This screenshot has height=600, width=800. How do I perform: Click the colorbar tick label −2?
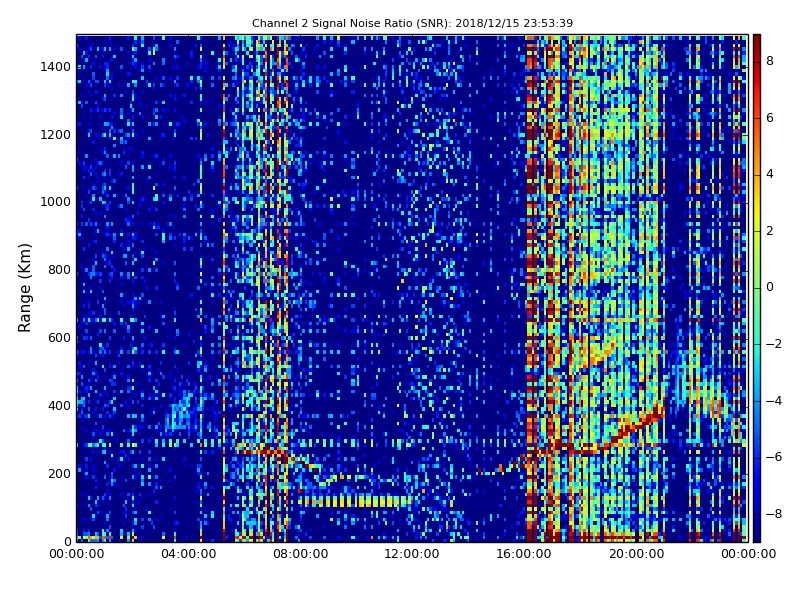pos(773,344)
